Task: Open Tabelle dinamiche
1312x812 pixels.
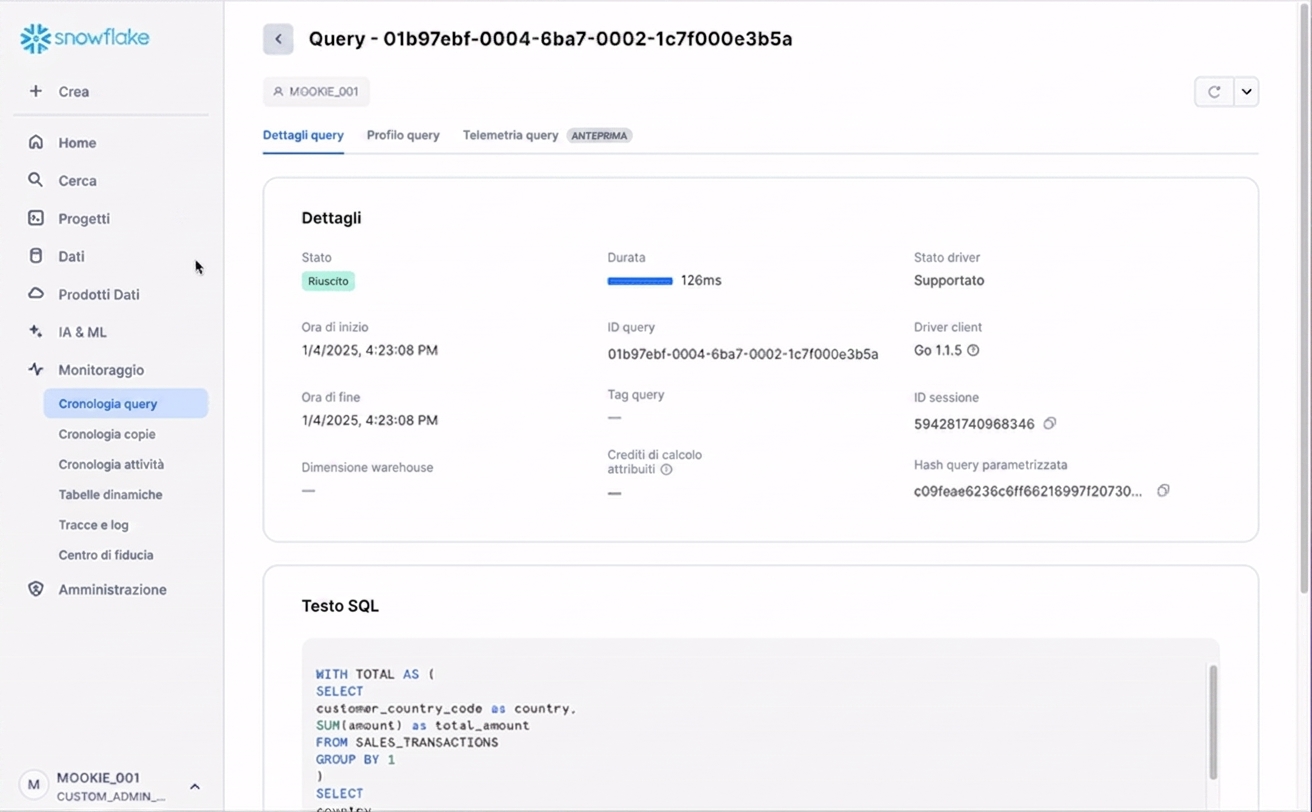Action: tap(110, 494)
